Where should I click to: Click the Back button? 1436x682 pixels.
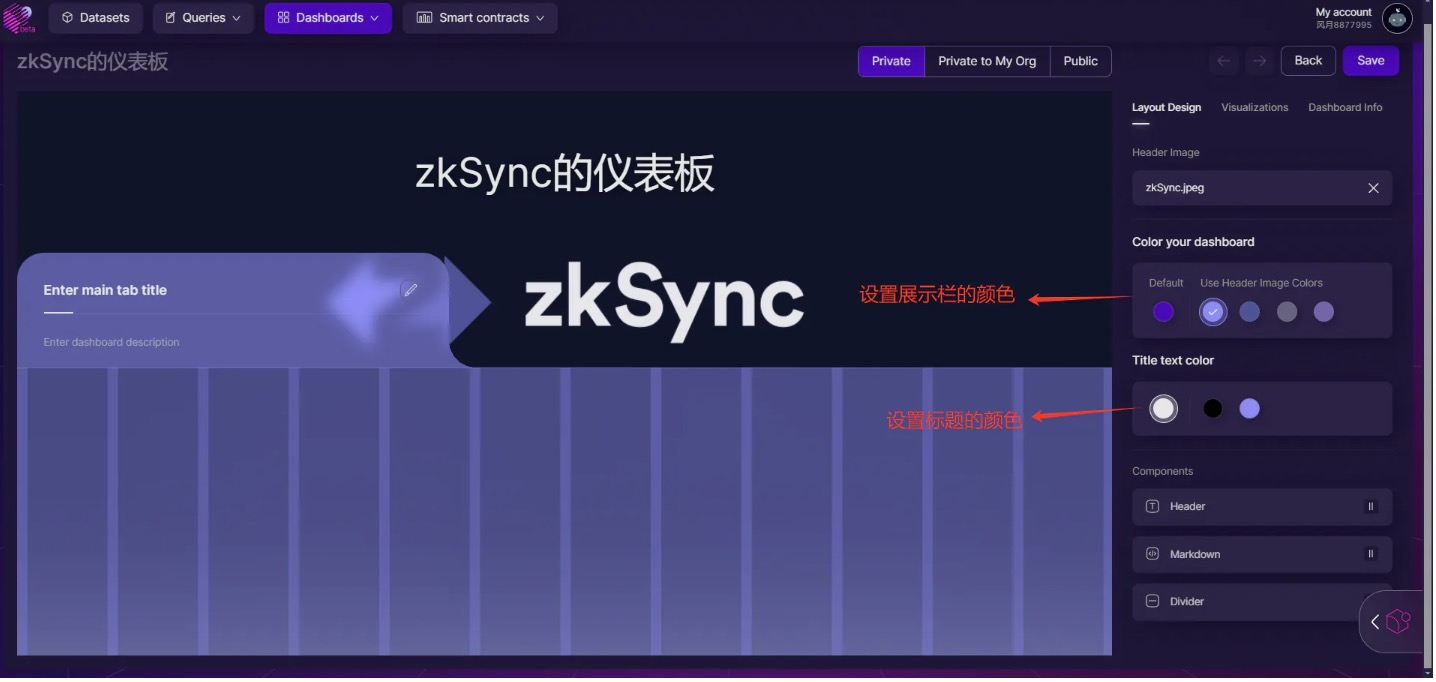pos(1311,61)
